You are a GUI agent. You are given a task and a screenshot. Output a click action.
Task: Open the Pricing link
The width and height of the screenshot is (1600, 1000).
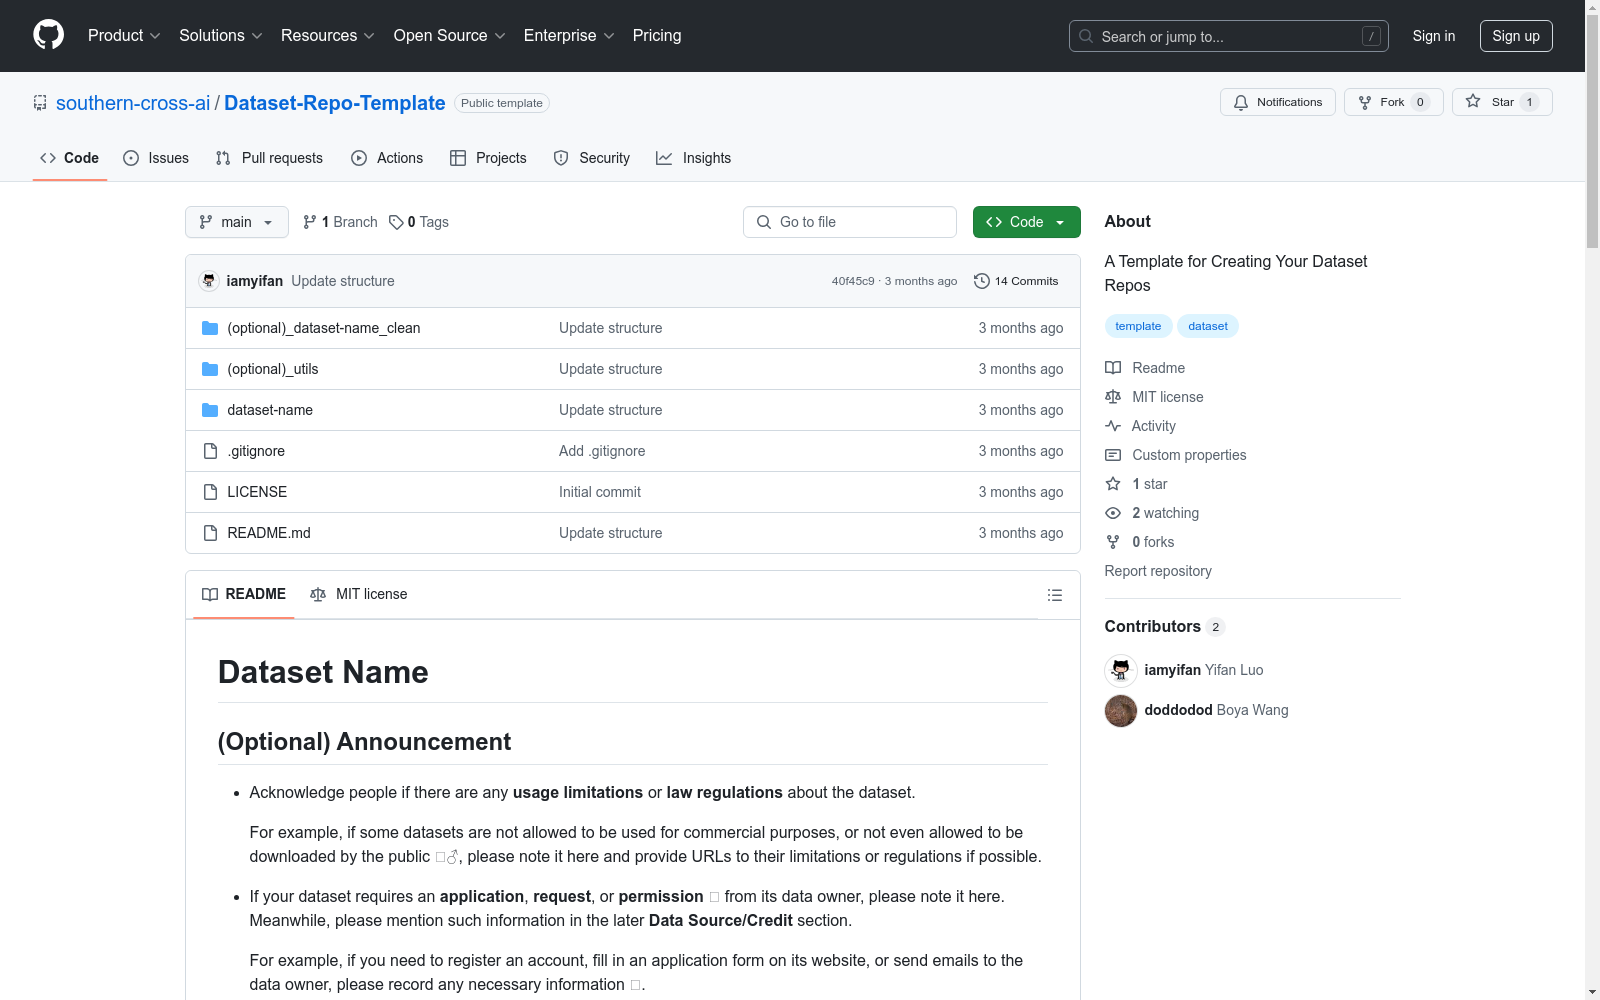[x=657, y=35]
